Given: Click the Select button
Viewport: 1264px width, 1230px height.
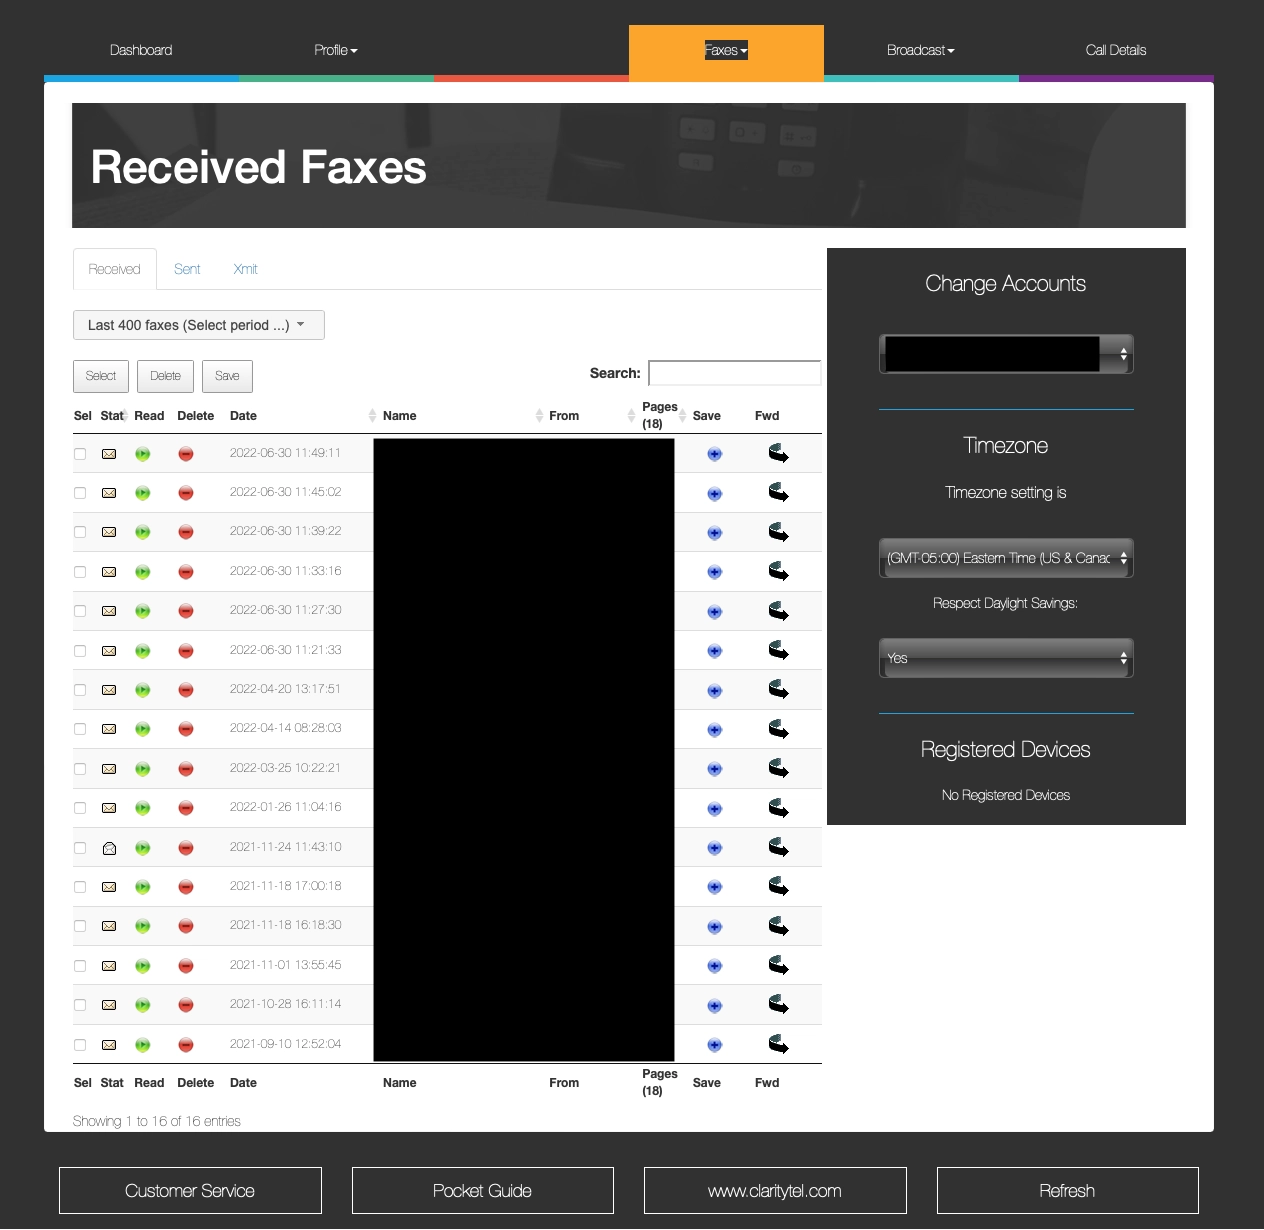Looking at the screenshot, I should click(101, 376).
